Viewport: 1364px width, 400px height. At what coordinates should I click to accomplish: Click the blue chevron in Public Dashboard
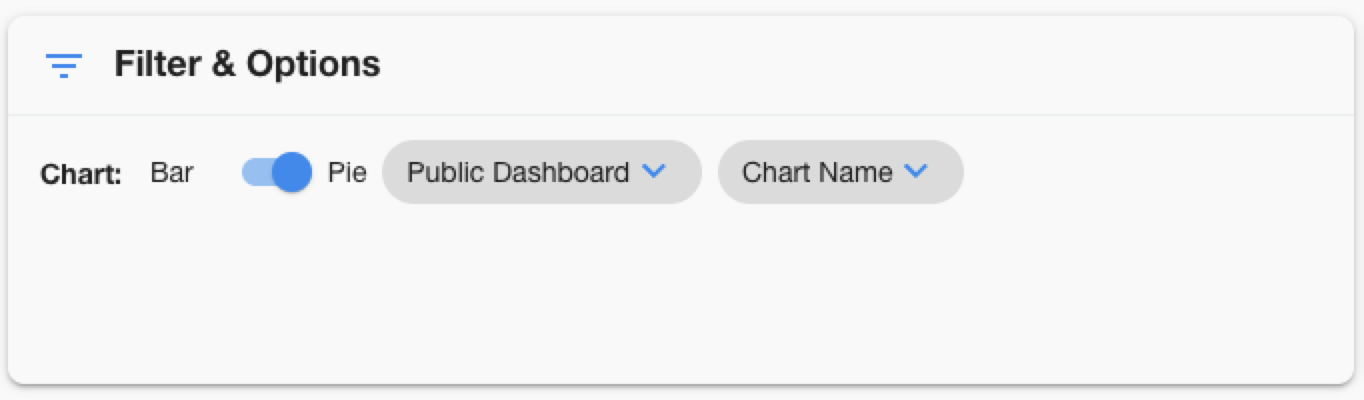pyautogui.click(x=653, y=172)
